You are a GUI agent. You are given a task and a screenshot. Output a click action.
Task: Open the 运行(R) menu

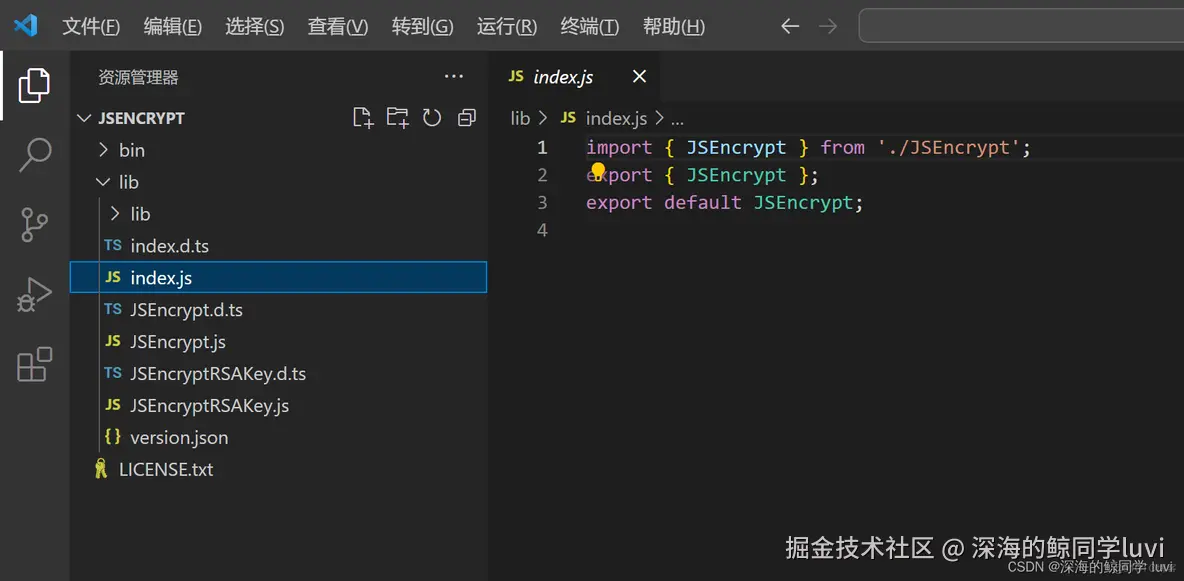click(507, 27)
